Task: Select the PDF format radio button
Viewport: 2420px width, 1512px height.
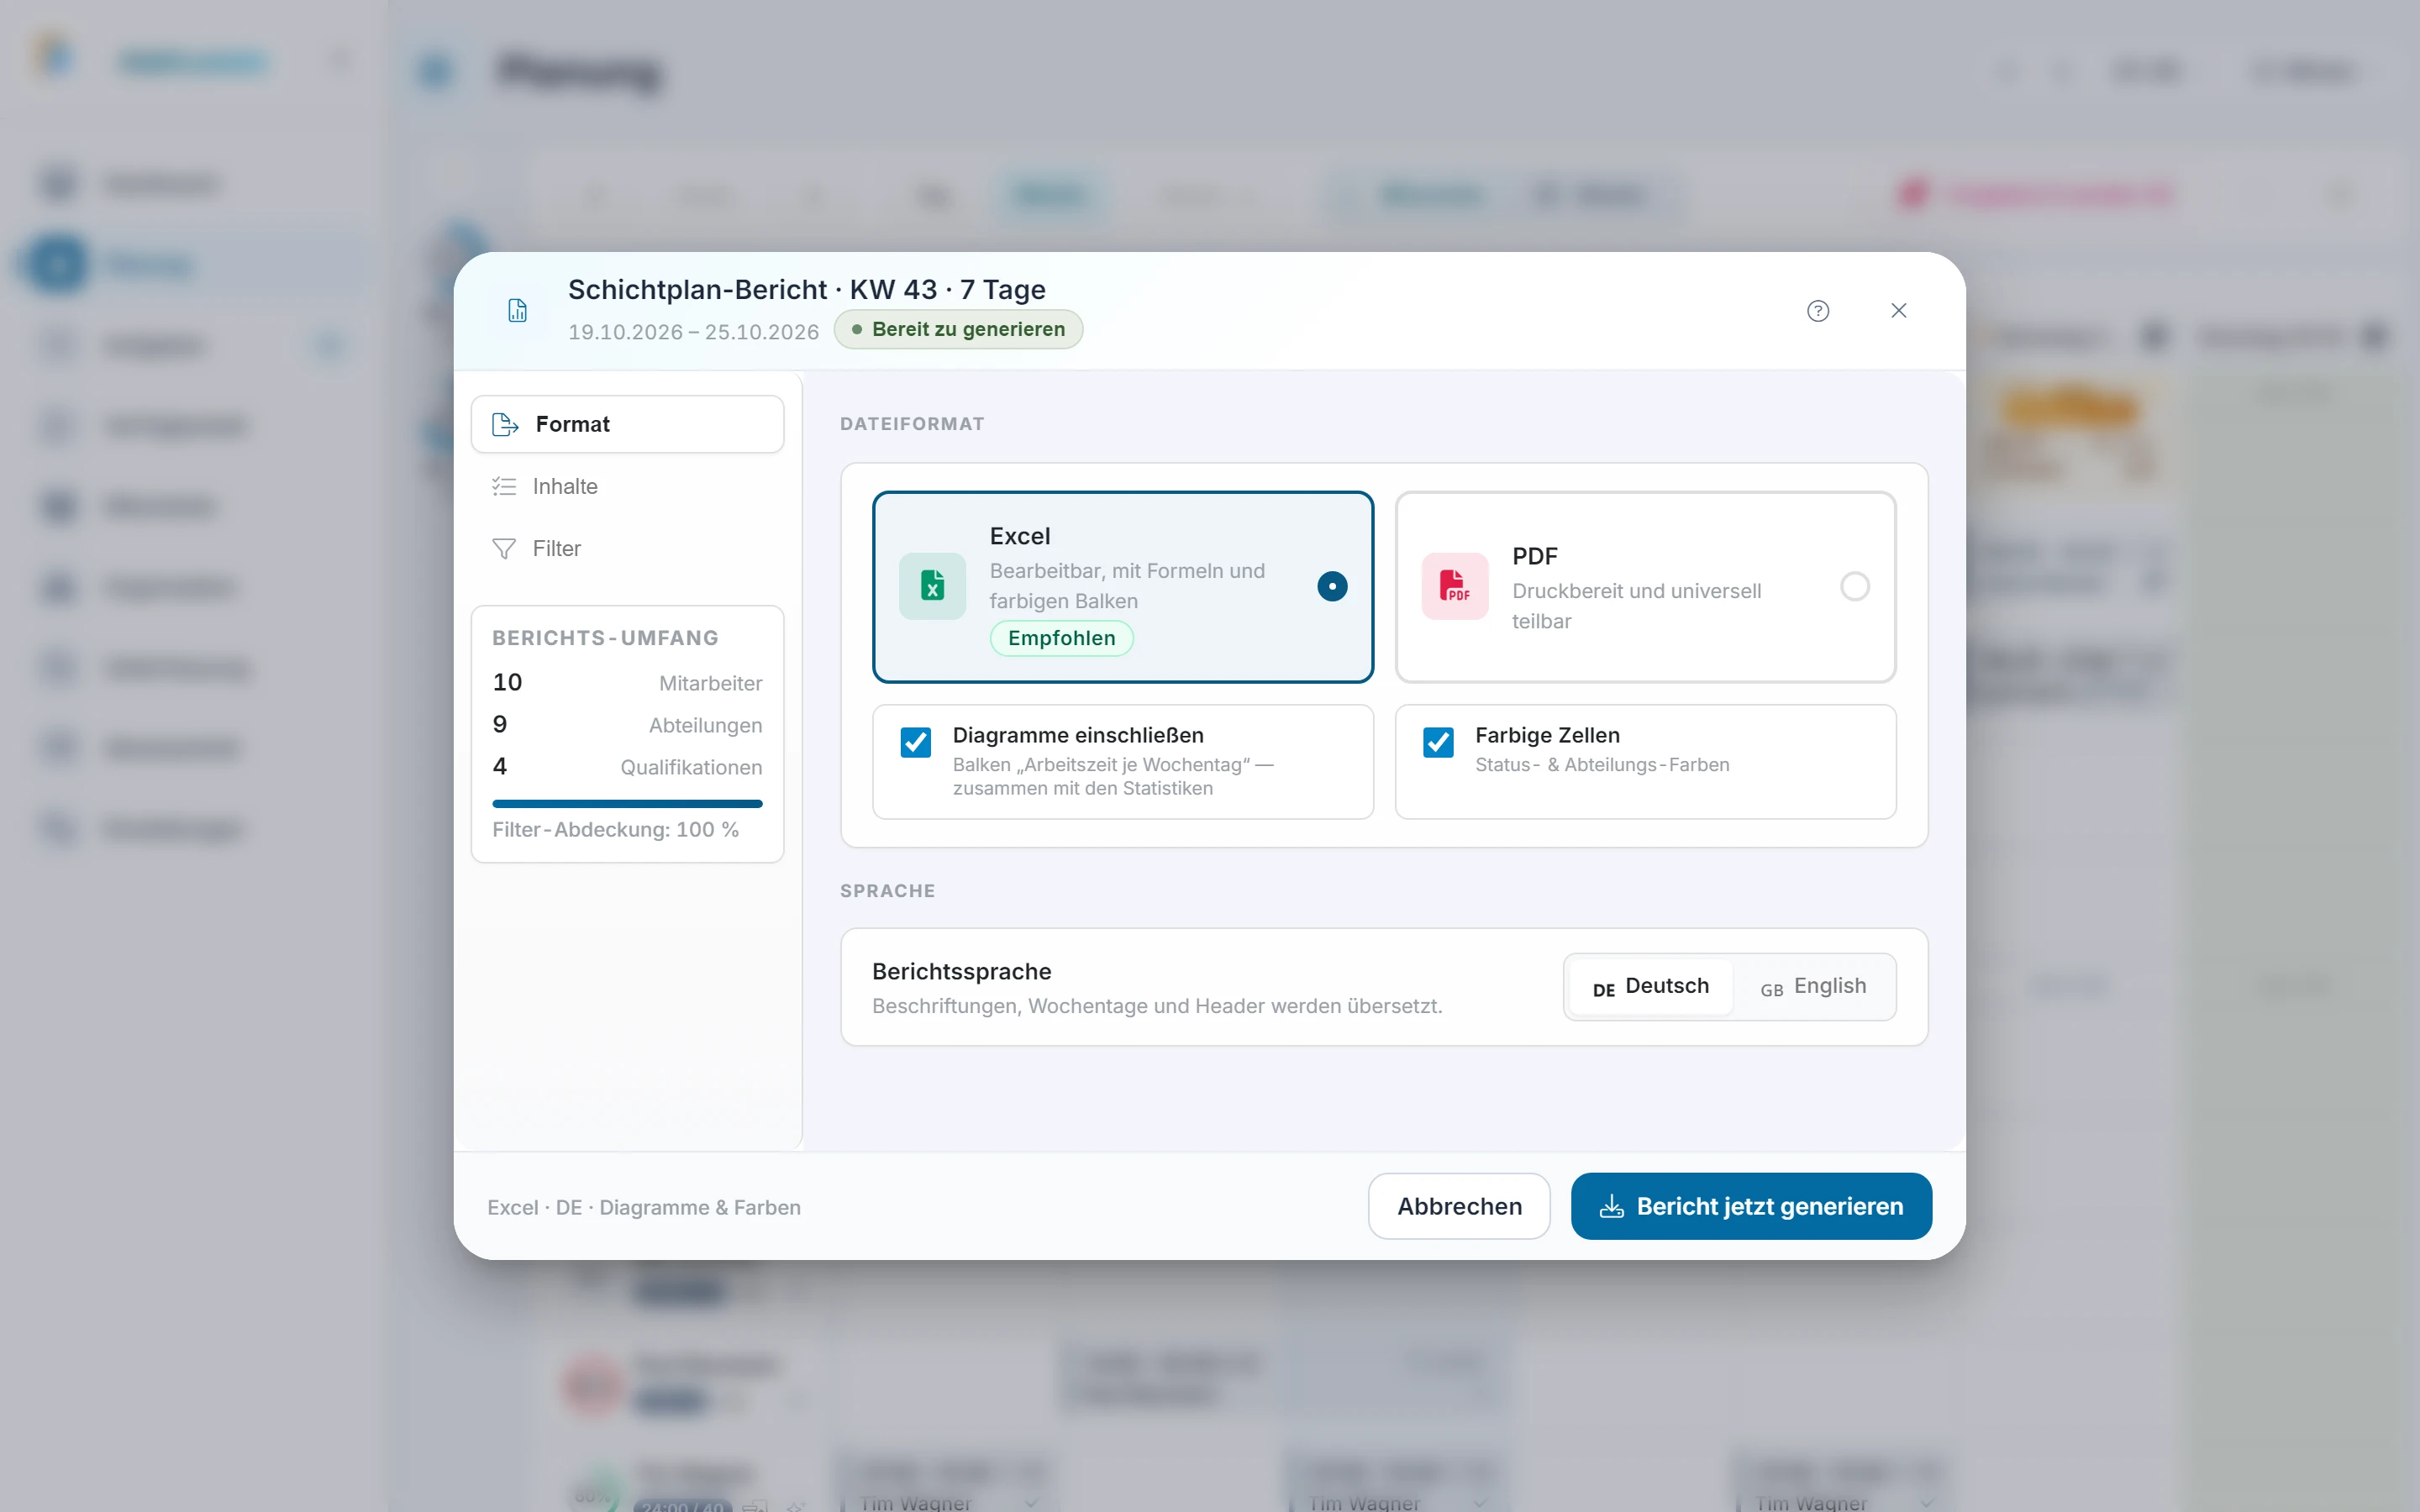Action: tap(1855, 586)
